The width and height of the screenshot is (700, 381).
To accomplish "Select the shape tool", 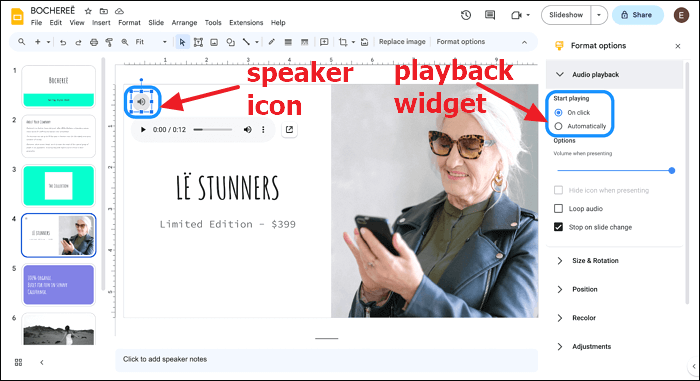I will 230,42.
